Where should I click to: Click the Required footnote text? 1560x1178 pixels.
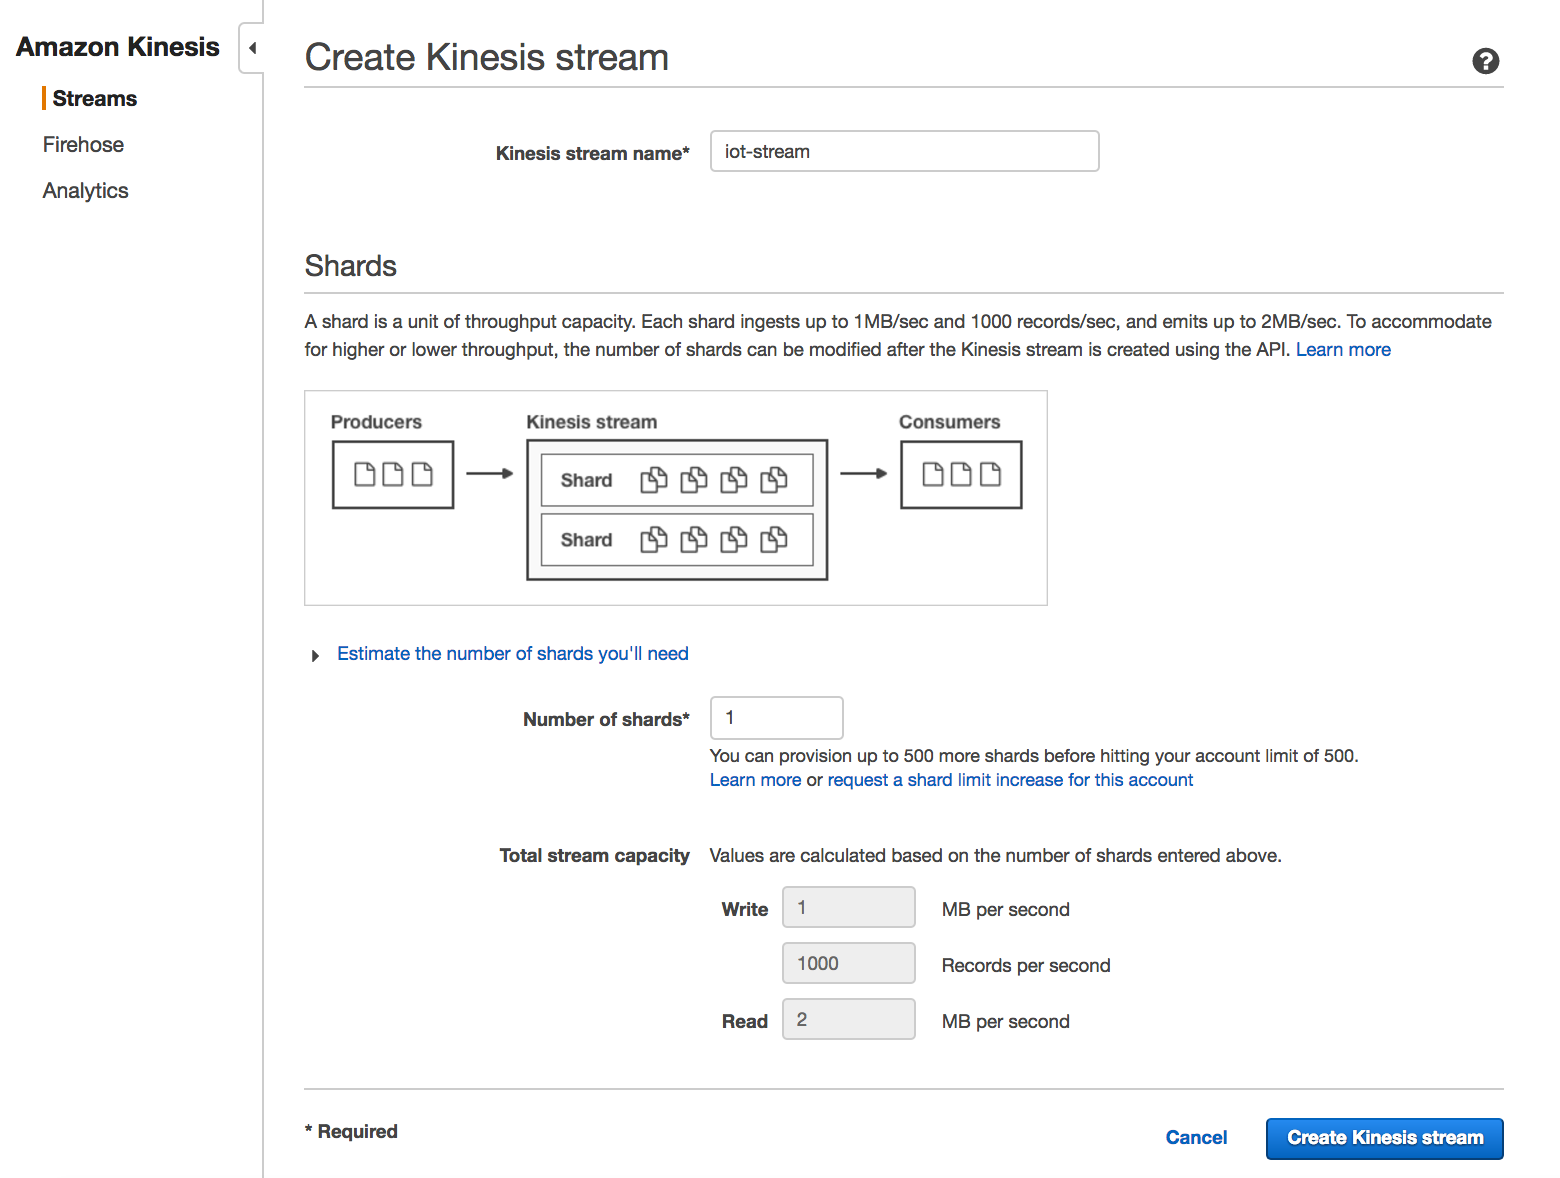point(351,1131)
